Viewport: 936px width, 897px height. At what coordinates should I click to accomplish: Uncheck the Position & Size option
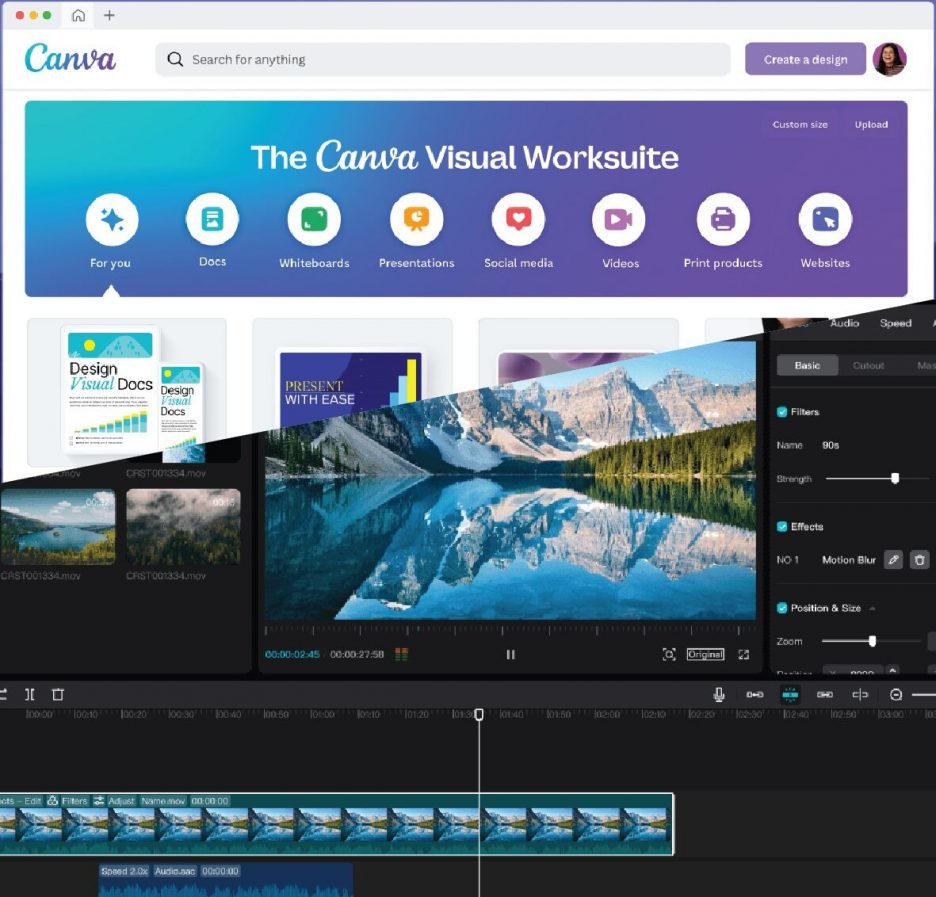coord(781,607)
